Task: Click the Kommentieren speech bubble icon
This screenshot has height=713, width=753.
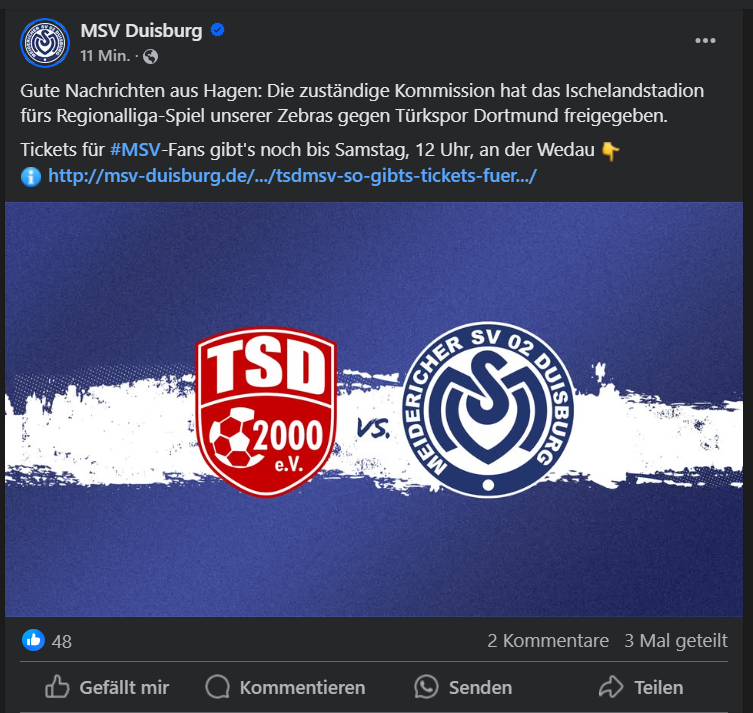Action: 218,687
